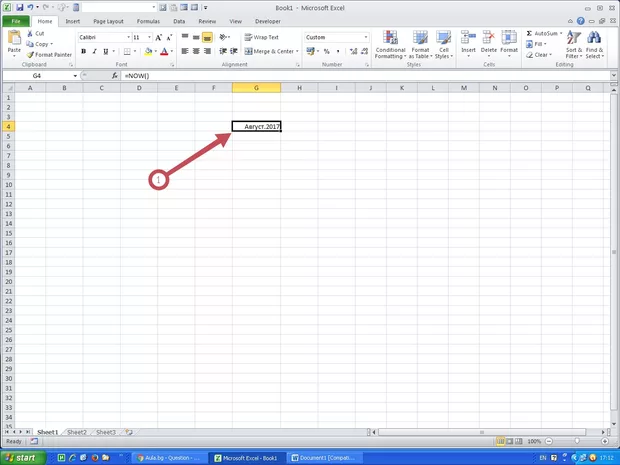Select the Sheet2 worksheet tab

[x=77, y=432]
